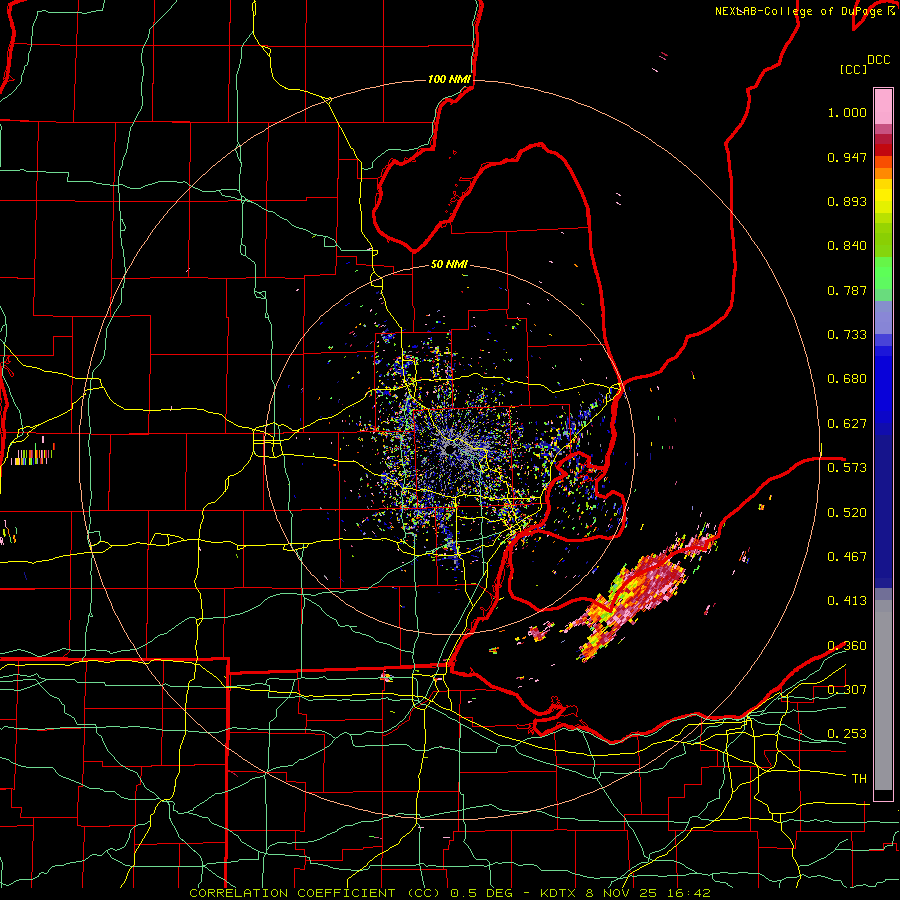The image size is (900, 900).
Task: Select the 0.573 color scale label
Action: pos(847,468)
